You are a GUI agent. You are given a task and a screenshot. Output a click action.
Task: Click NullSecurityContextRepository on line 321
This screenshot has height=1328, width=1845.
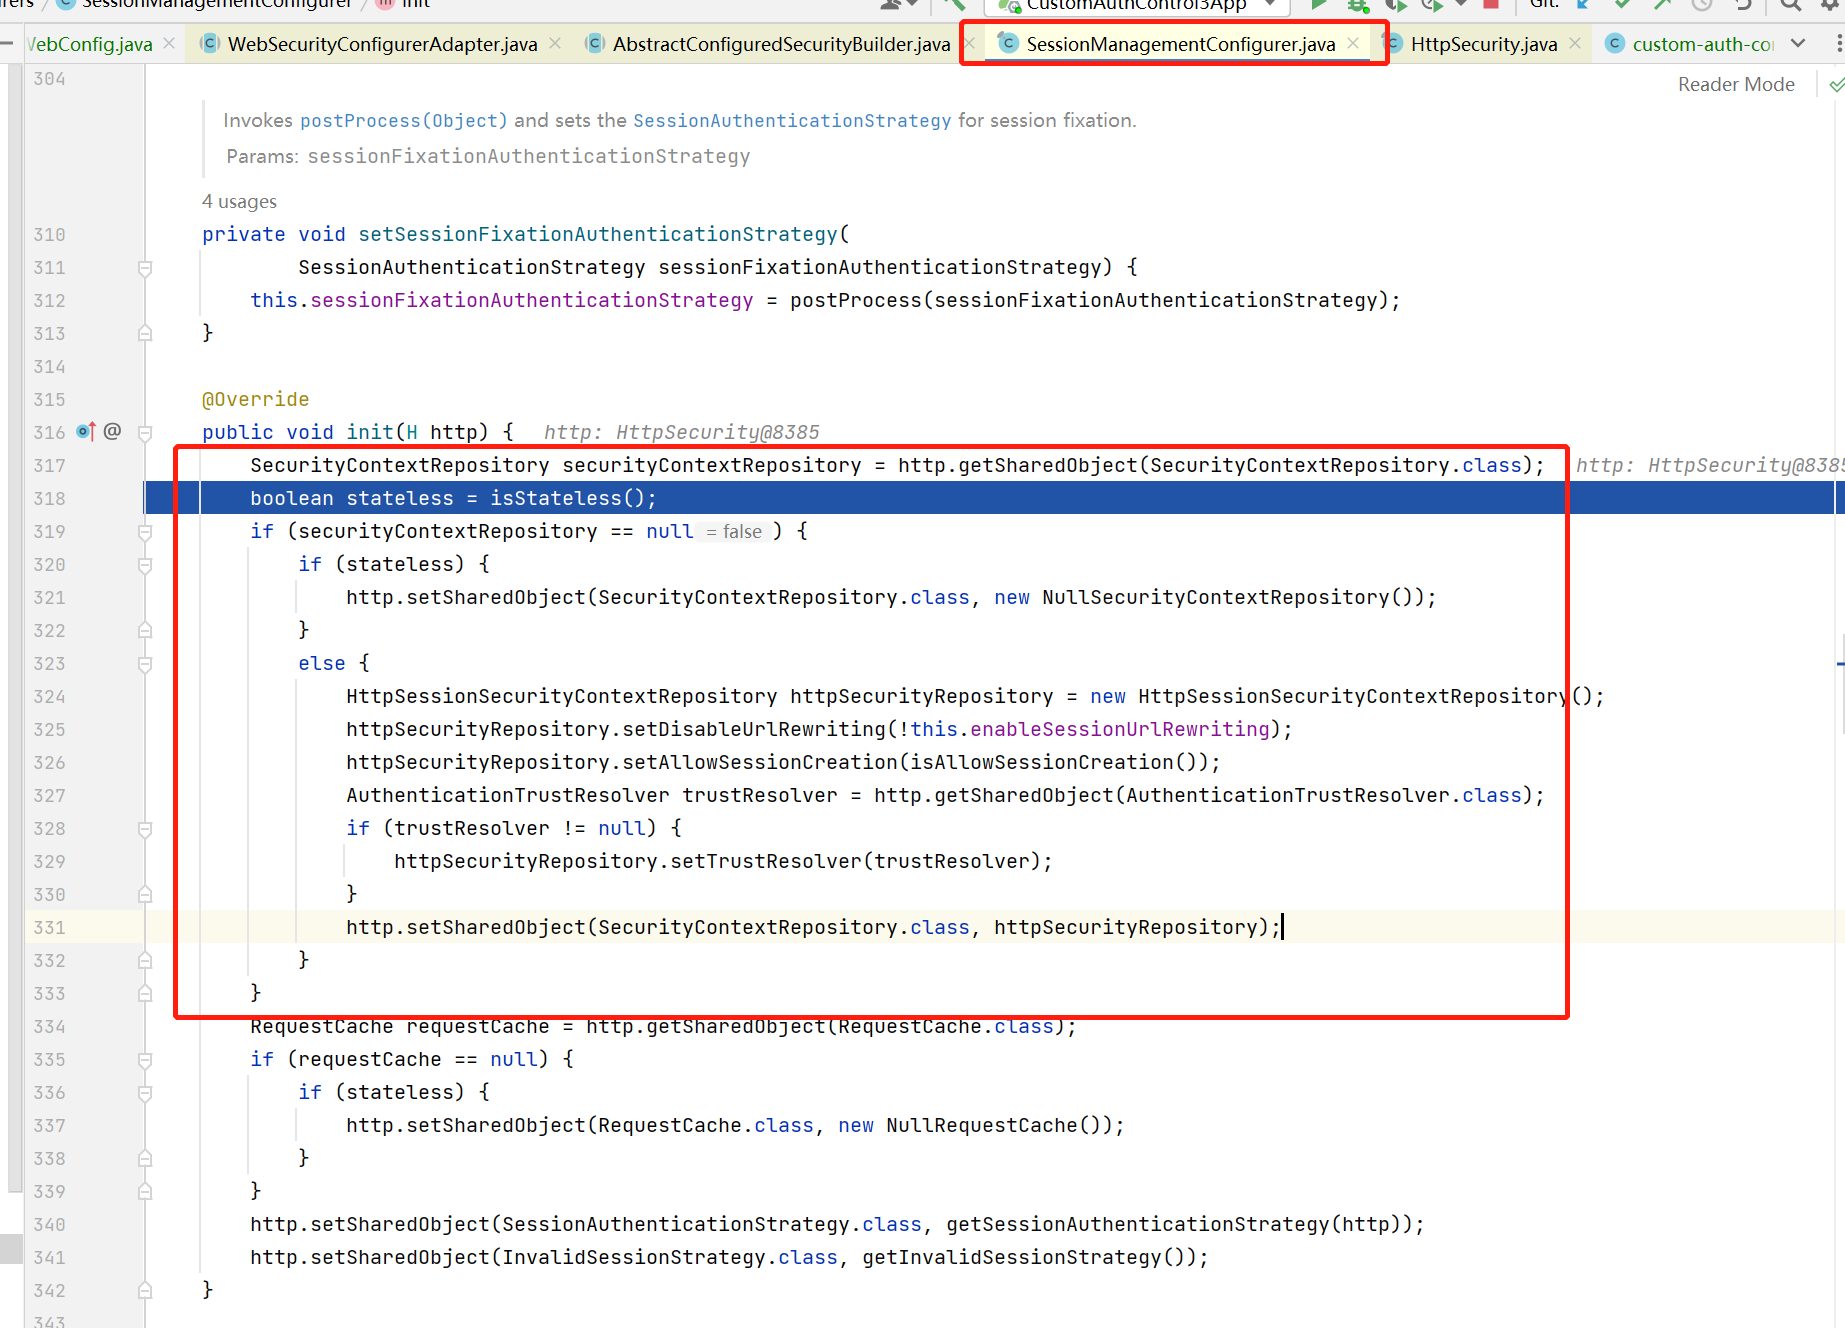[x=1216, y=597]
